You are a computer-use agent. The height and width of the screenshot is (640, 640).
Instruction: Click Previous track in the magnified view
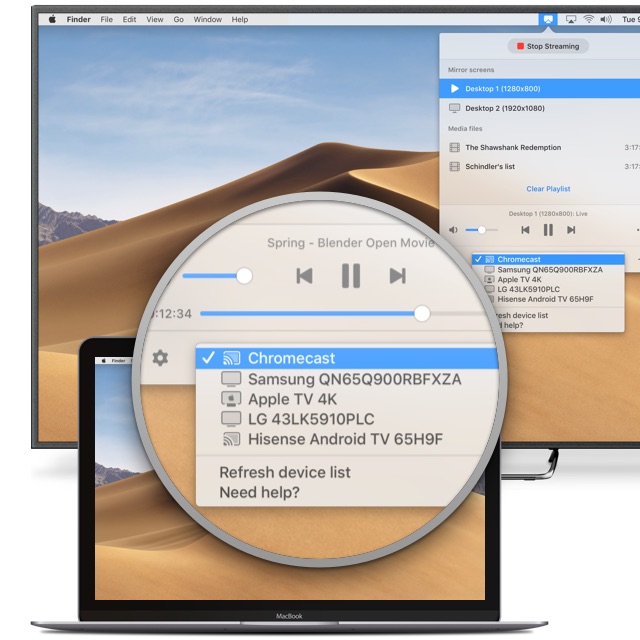[304, 276]
